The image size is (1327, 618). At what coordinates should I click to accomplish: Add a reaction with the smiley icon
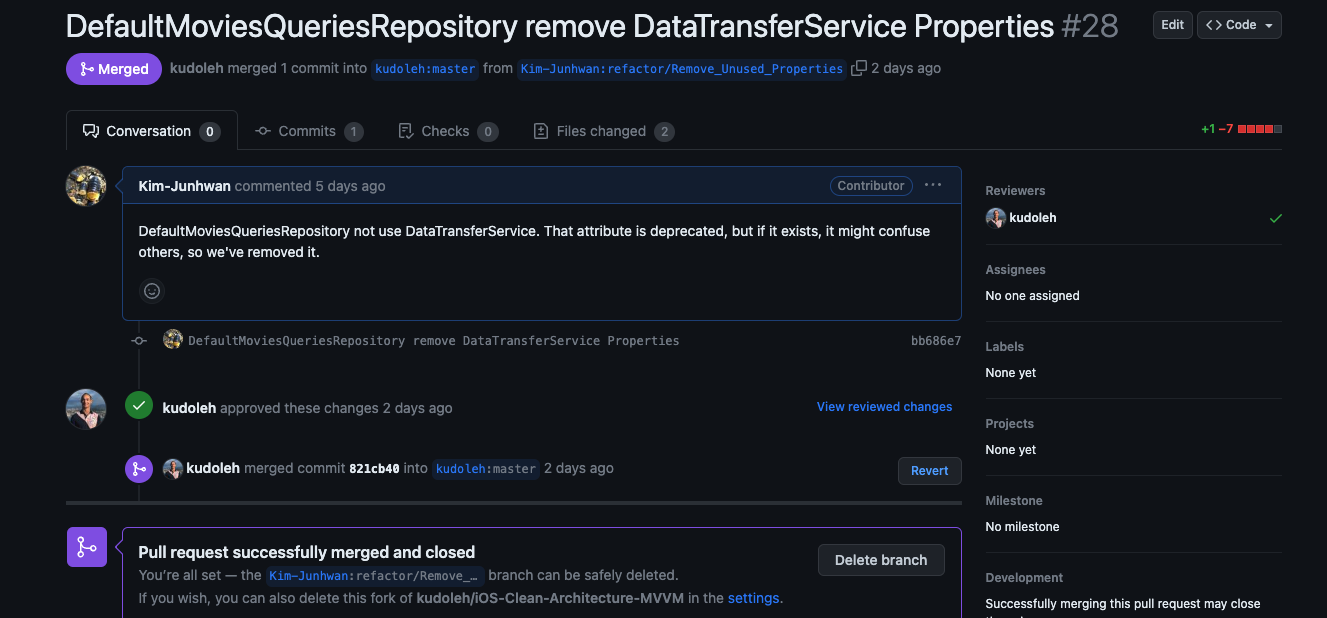[x=152, y=291]
